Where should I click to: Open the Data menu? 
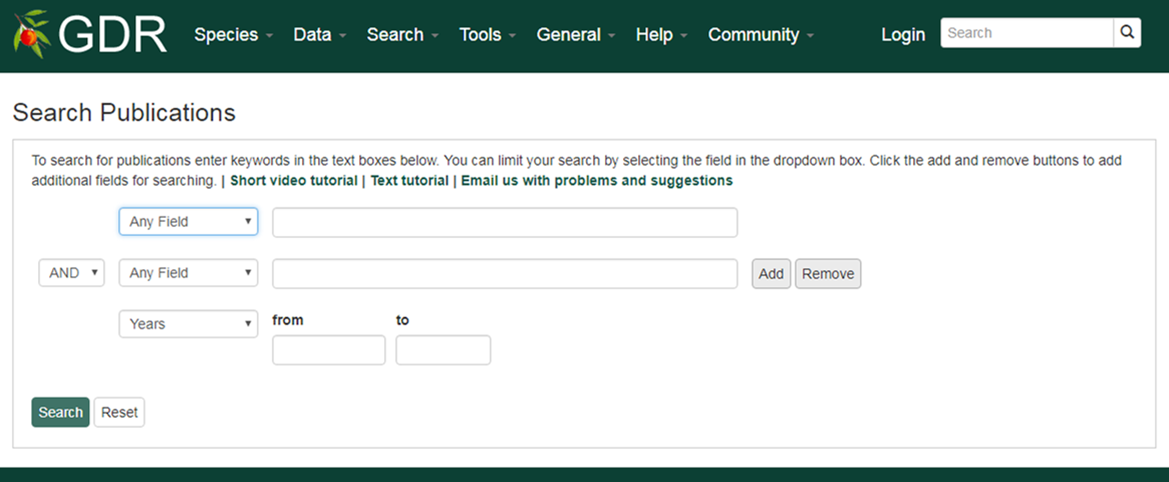point(320,34)
